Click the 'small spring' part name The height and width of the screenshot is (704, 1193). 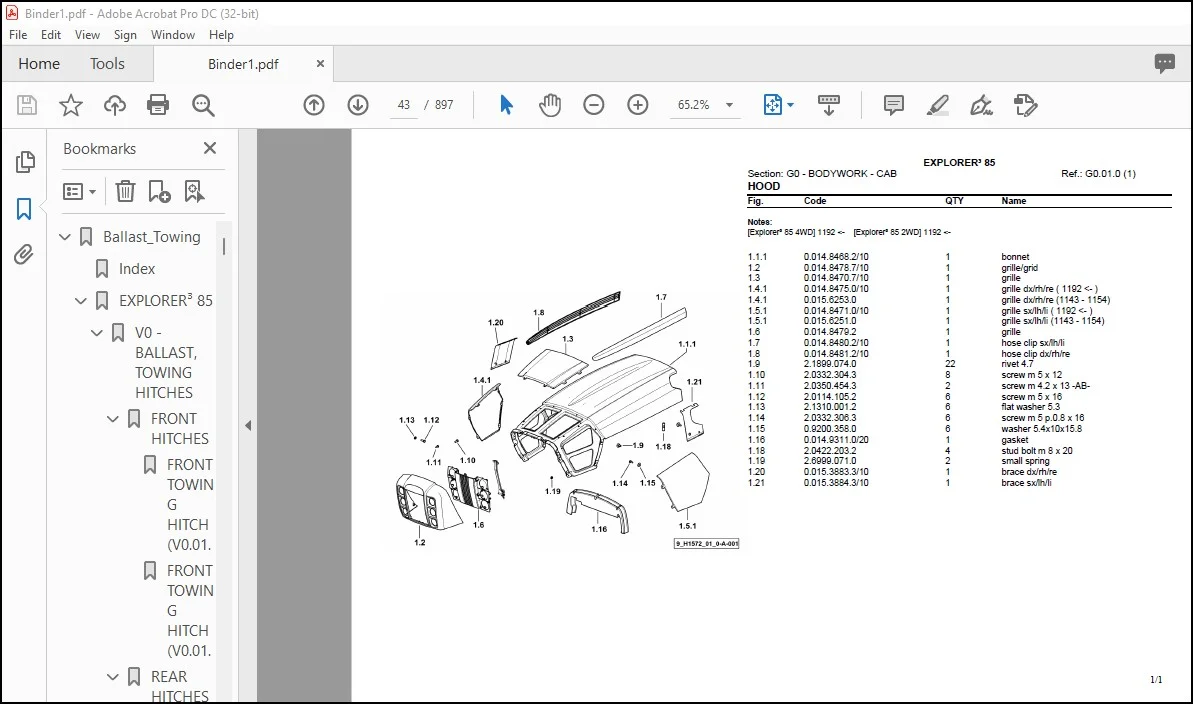tap(1026, 461)
